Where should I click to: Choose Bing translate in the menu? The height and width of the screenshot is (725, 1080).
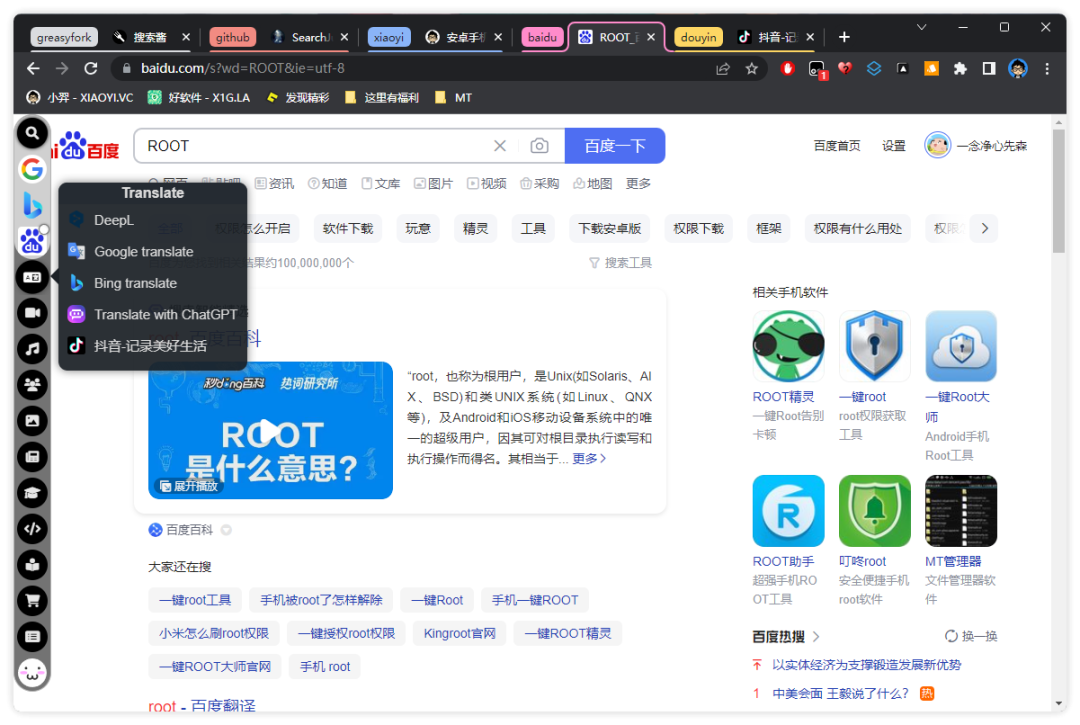pyautogui.click(x=152, y=283)
